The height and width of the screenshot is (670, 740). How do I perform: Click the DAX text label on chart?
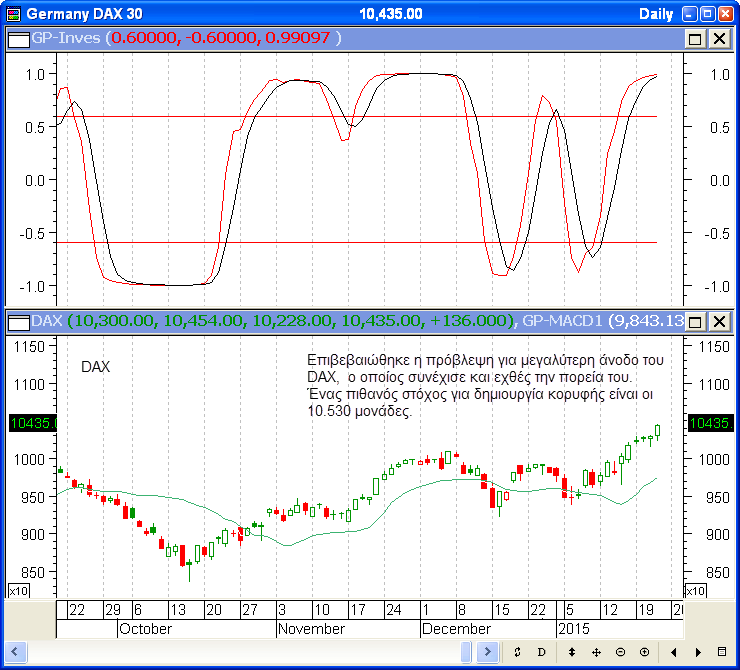[95, 367]
